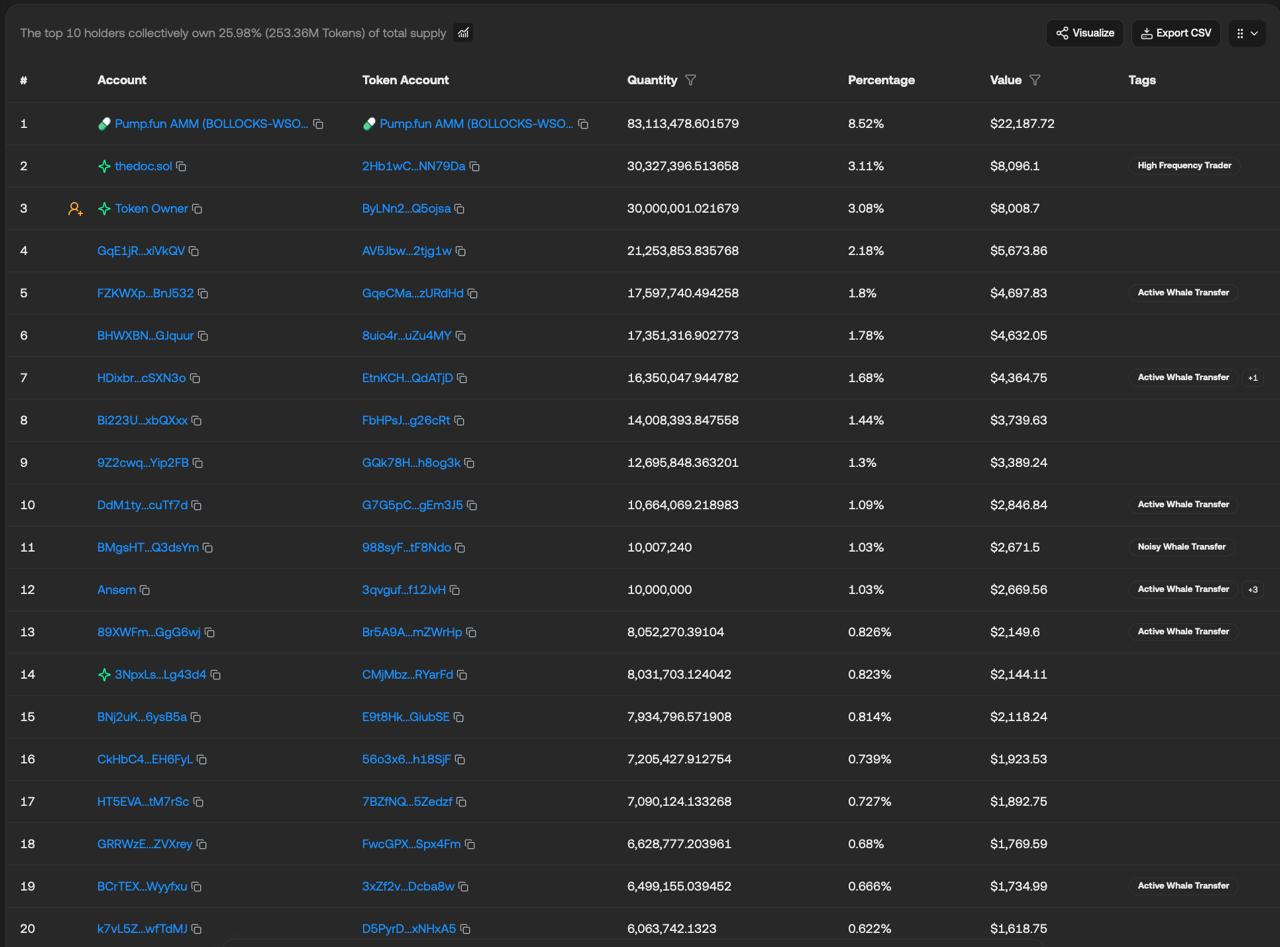Image resolution: width=1280 pixels, height=947 pixels.
Task: Copy token account D5PyrD...xNHxA5
Action: tap(465, 929)
